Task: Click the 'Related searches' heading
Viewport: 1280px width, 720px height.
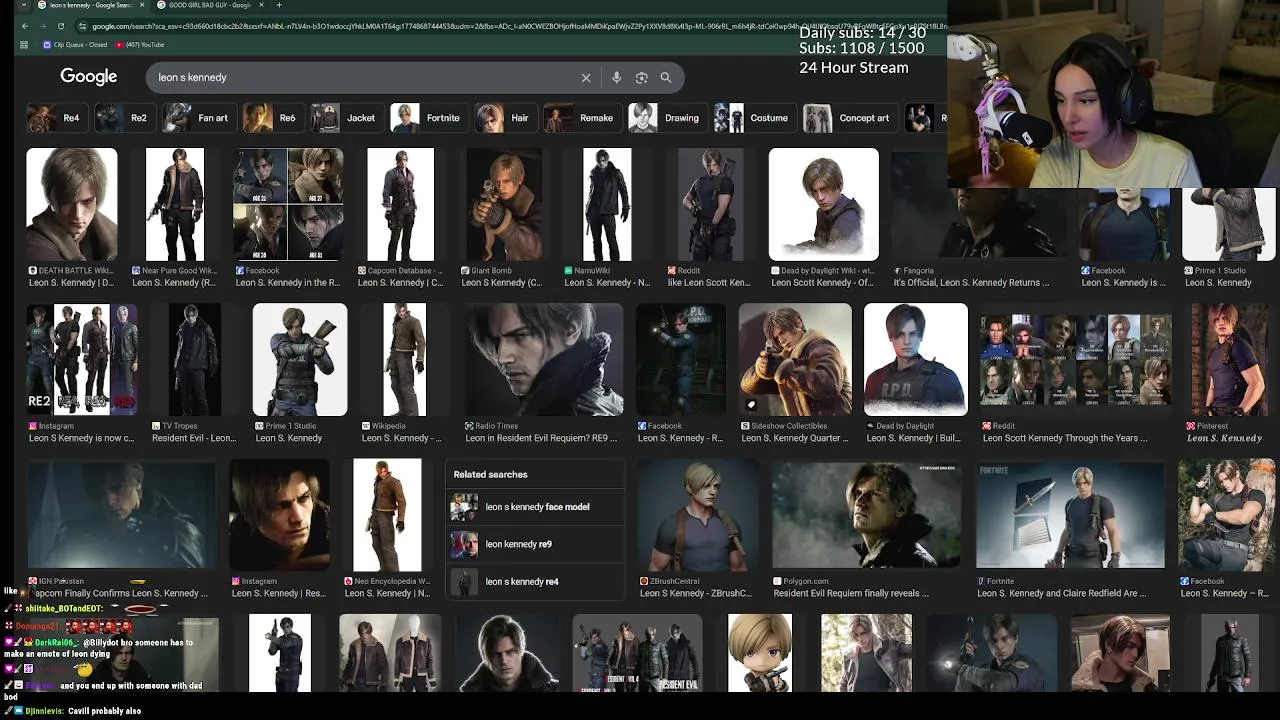Action: click(490, 475)
